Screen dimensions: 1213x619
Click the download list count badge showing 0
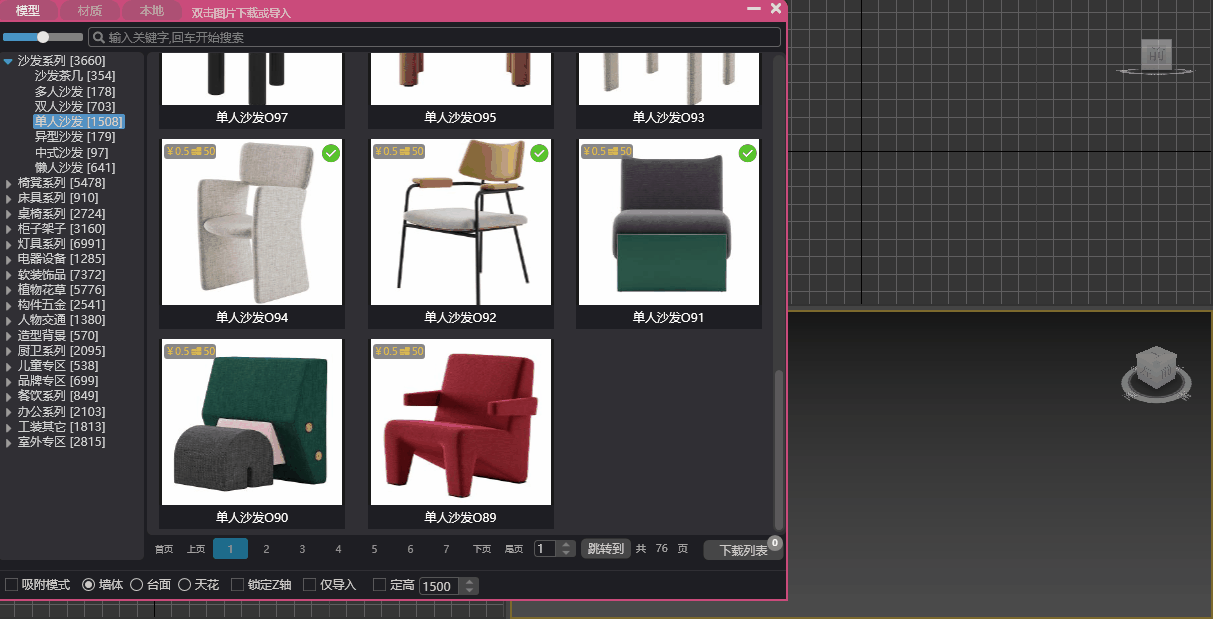tap(774, 542)
